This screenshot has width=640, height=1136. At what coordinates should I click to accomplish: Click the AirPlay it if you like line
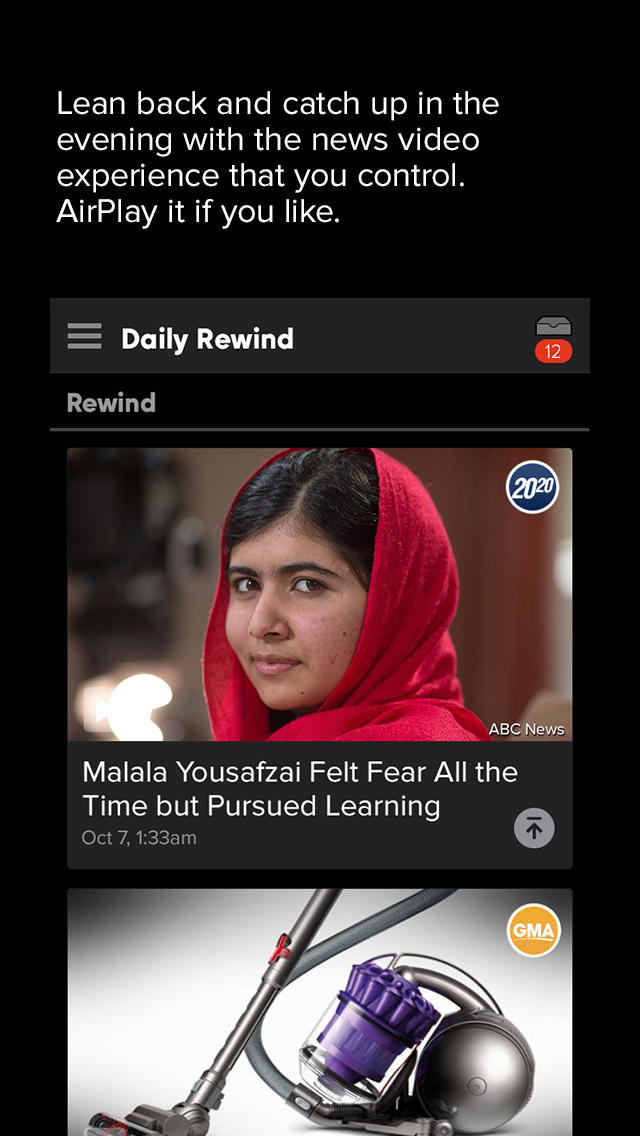pos(198,212)
